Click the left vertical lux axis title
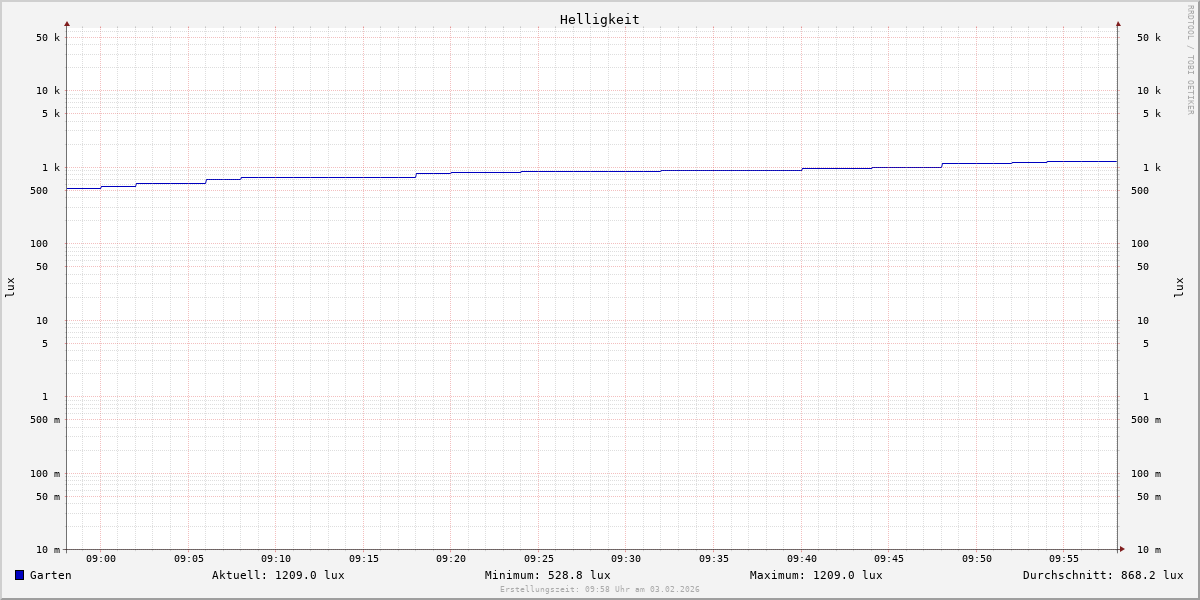This screenshot has width=1200, height=600. (10, 287)
